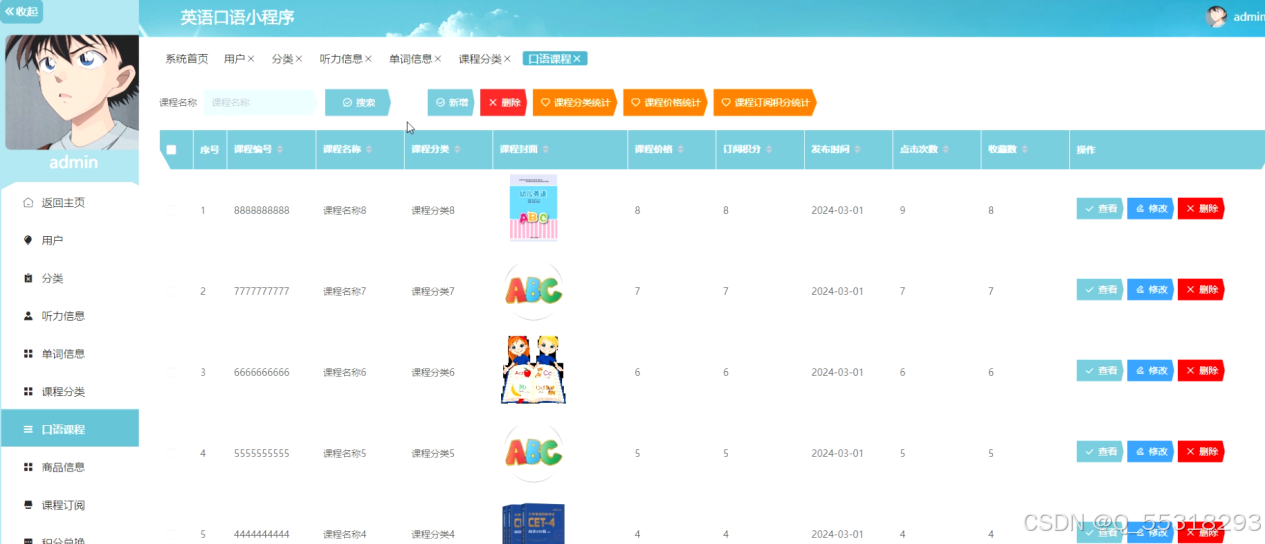Viewport: 1265px width, 544px height.
Task: Switch to the 单词信息 tab
Action: pos(411,59)
